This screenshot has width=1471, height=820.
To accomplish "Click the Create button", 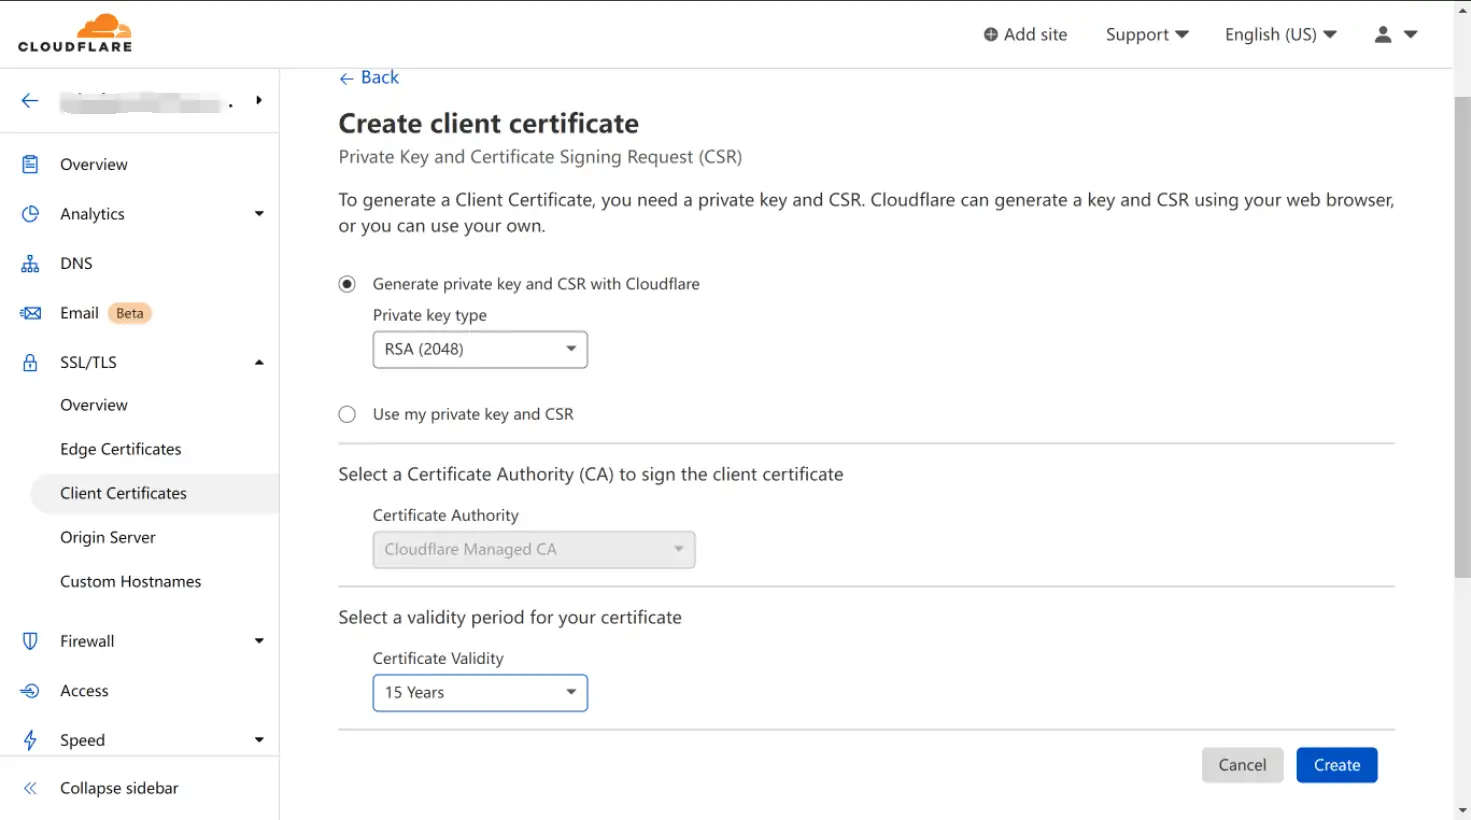I will point(1336,765).
